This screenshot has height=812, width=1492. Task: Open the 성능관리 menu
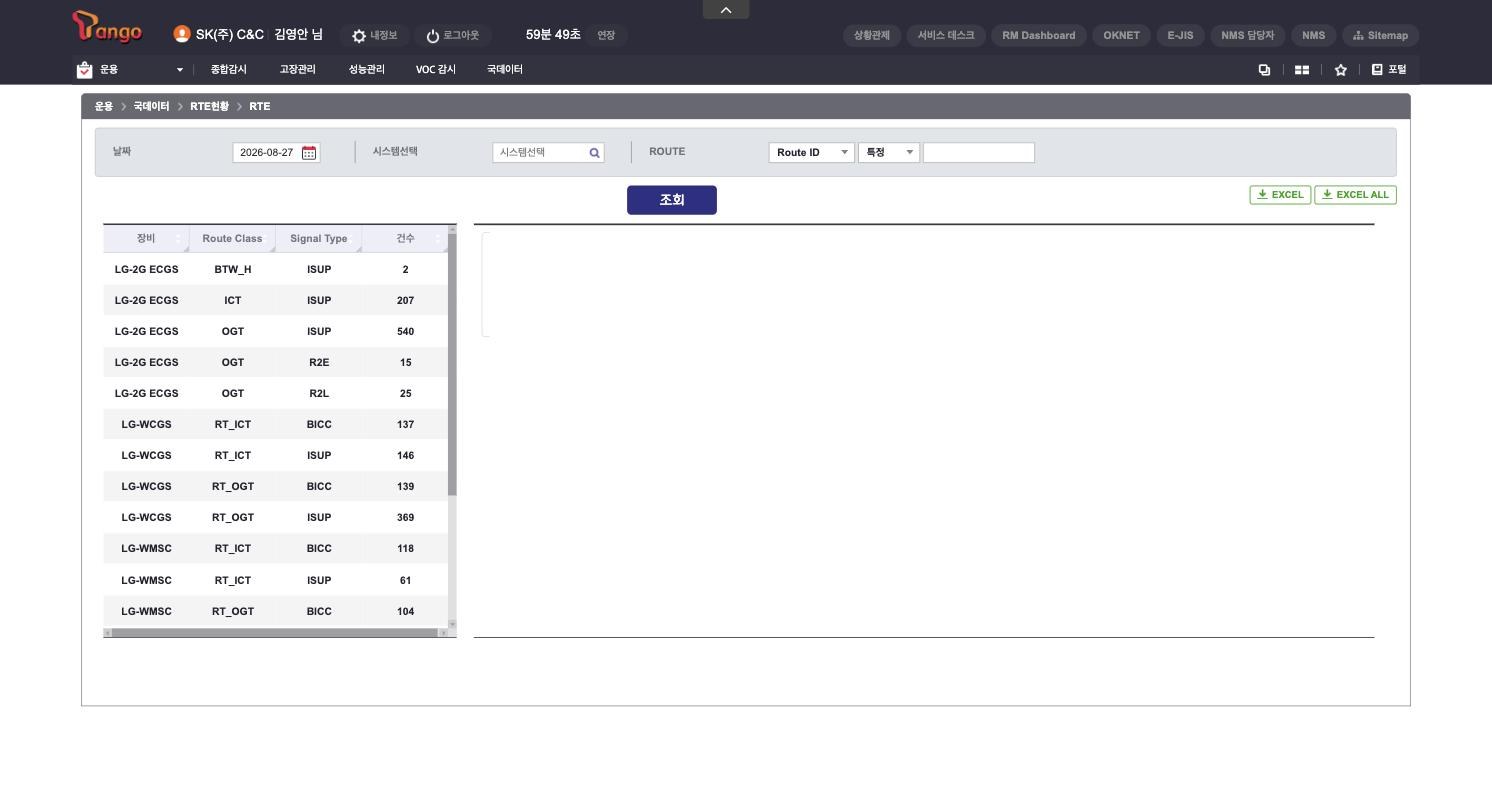[x=366, y=70]
